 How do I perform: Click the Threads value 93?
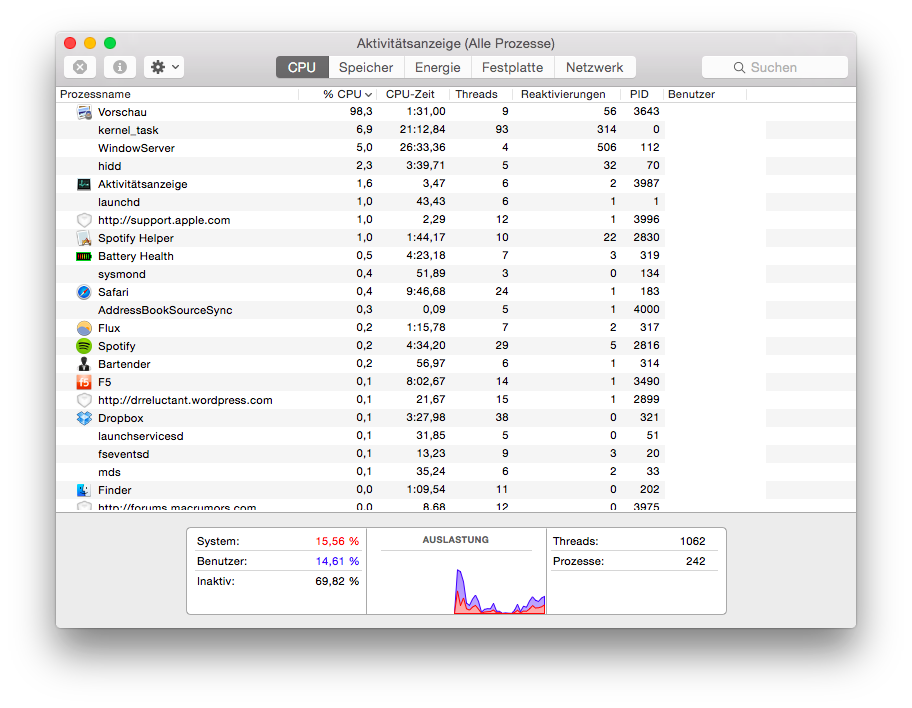pos(502,129)
